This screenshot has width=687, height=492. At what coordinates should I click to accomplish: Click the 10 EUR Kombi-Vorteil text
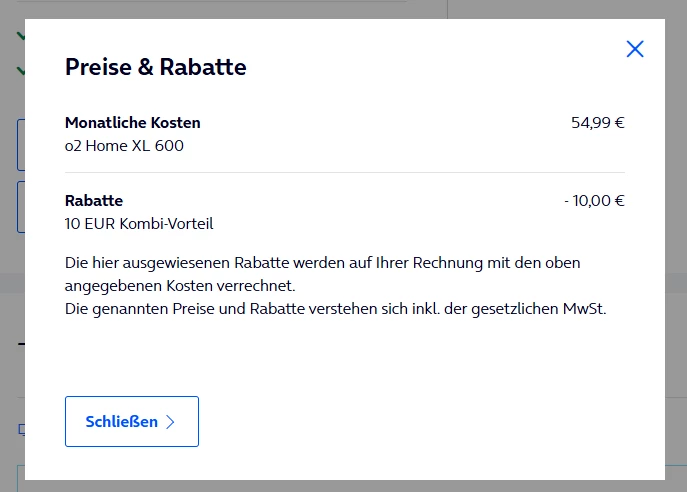(x=139, y=224)
